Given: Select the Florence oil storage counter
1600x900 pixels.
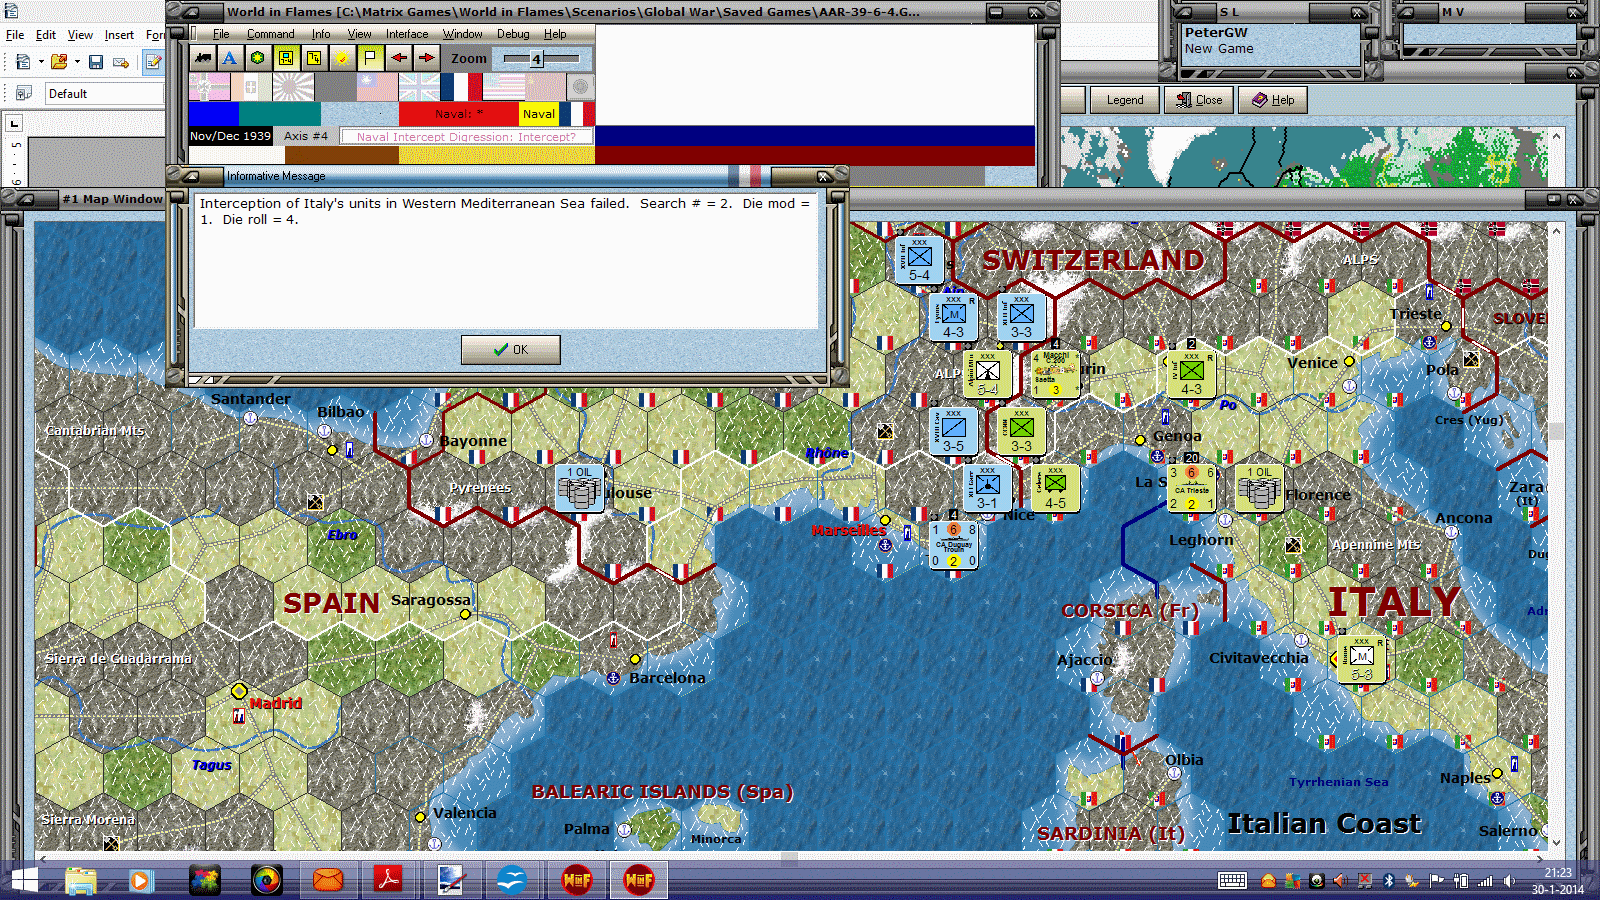Looking at the screenshot, I should 1259,488.
